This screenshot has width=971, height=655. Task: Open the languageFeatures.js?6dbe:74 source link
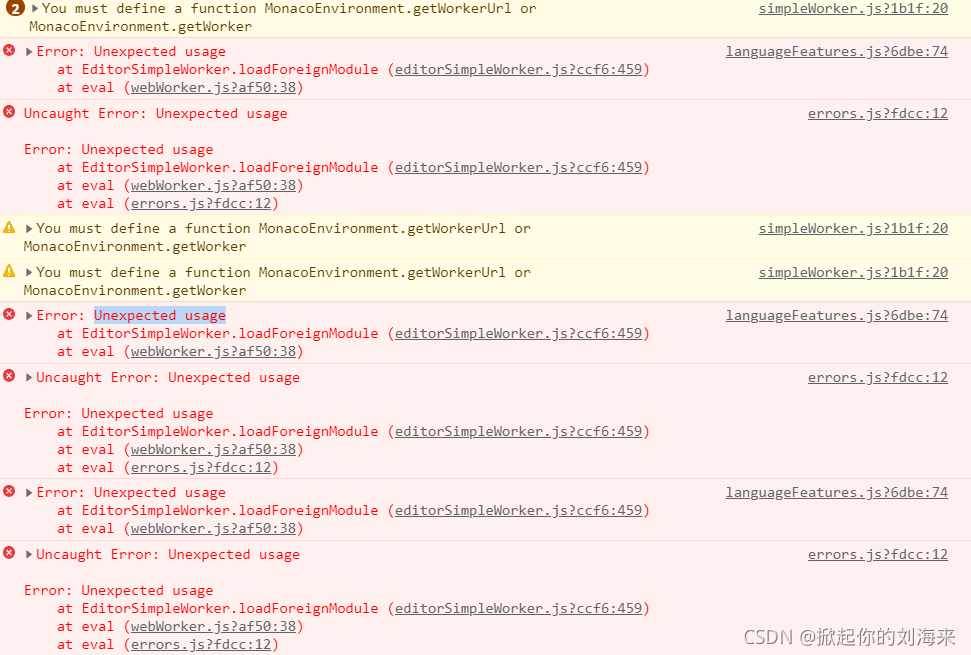[x=837, y=51]
